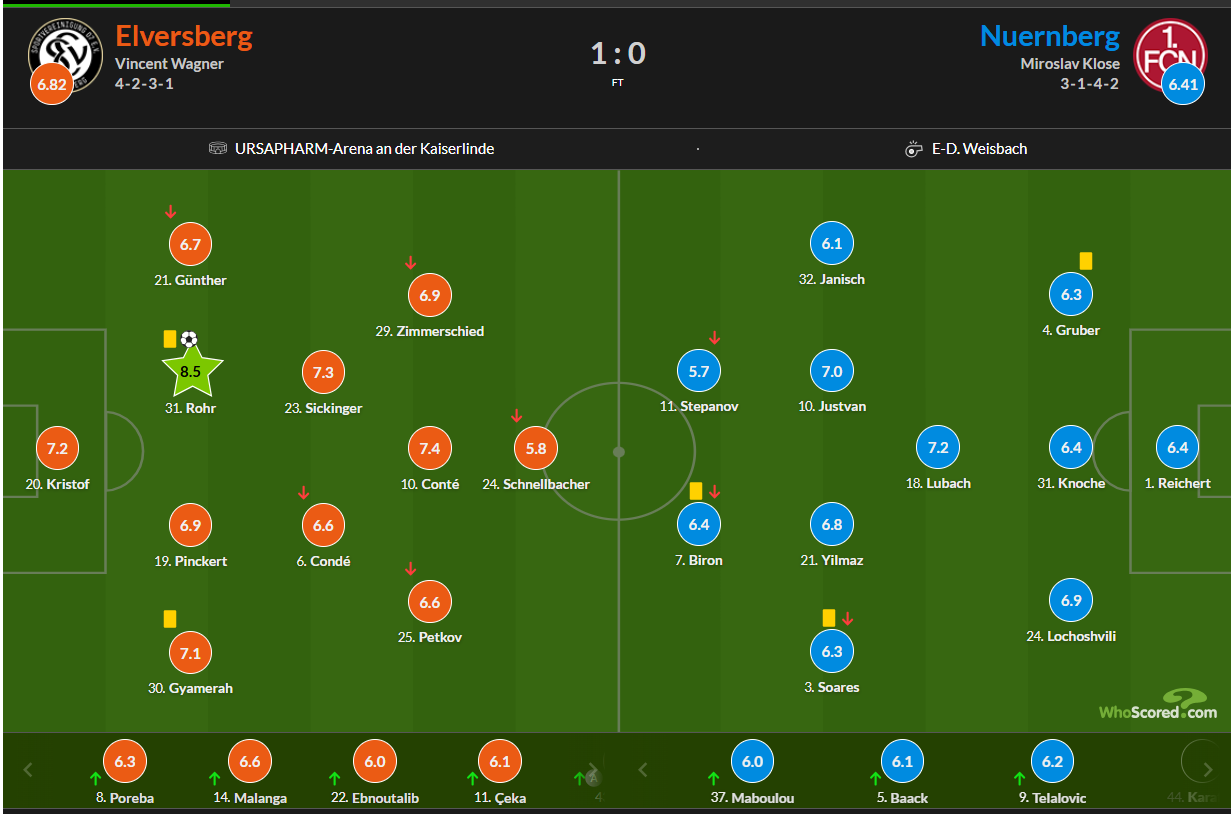This screenshot has width=1231, height=814.
Task: Show previous Elversberg substitutes with left arrow
Action: [x=28, y=770]
